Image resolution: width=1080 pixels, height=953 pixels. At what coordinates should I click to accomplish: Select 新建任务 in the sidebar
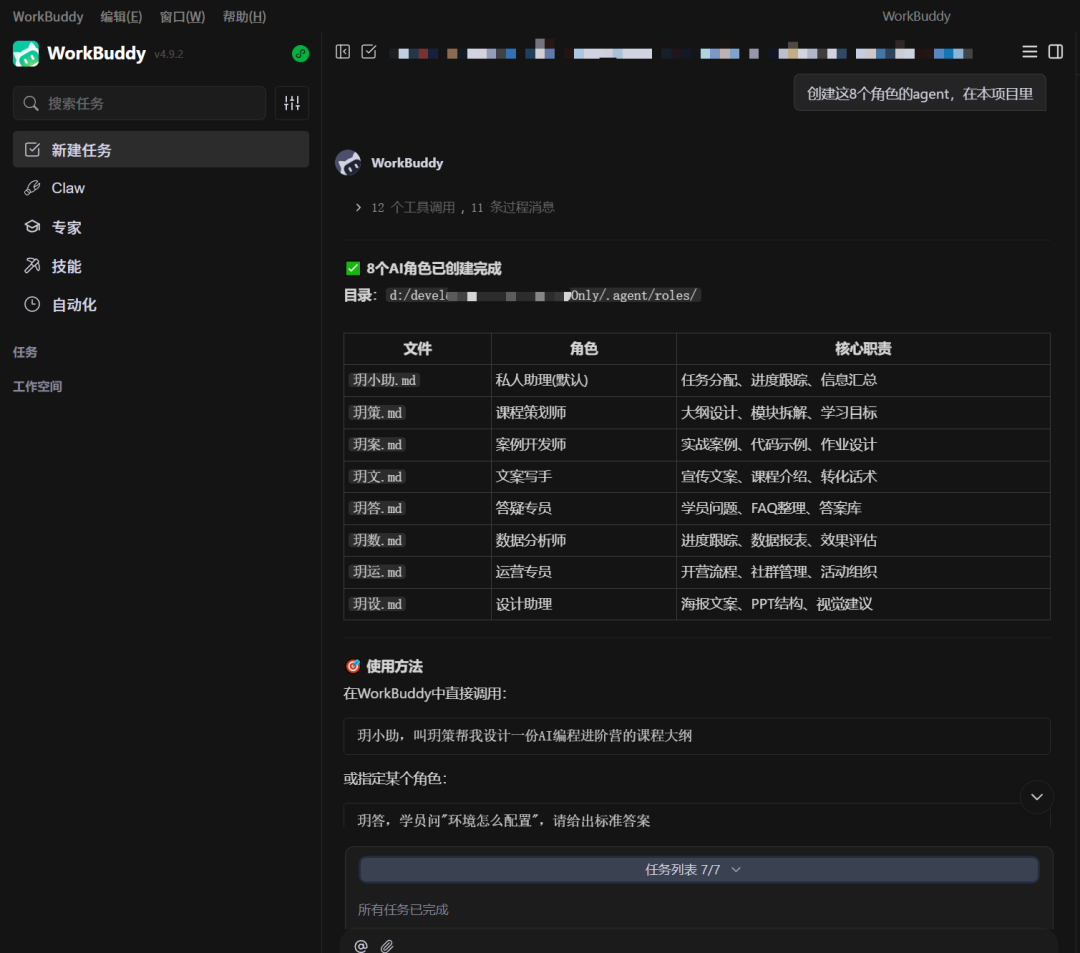pos(161,149)
